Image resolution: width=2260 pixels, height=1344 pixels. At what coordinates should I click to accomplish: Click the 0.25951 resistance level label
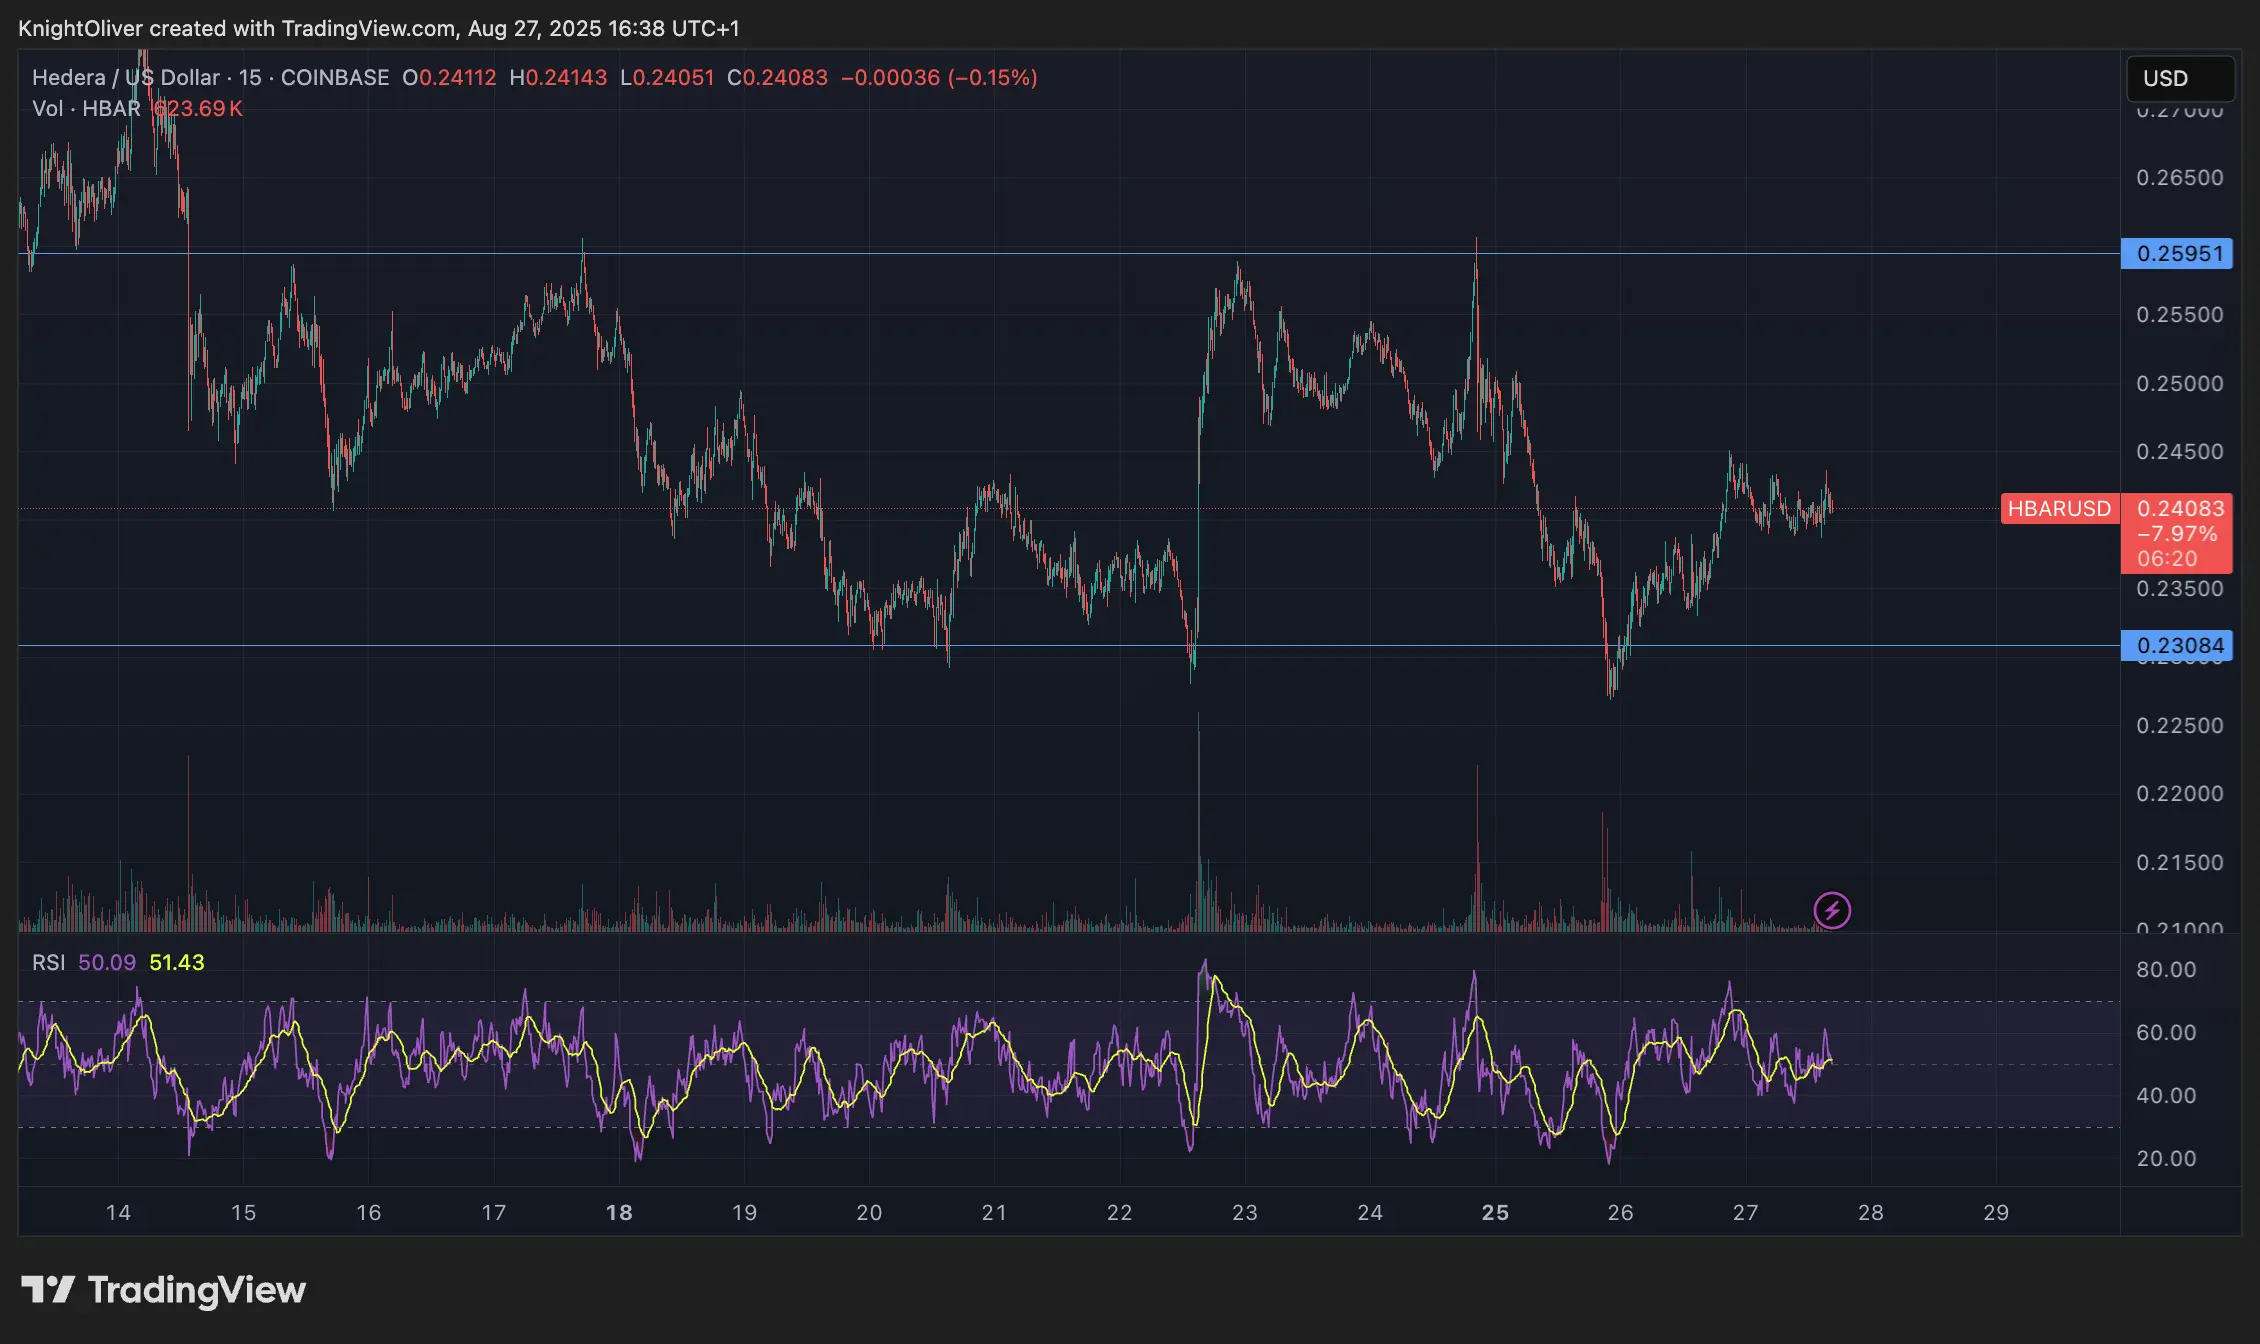[2177, 254]
